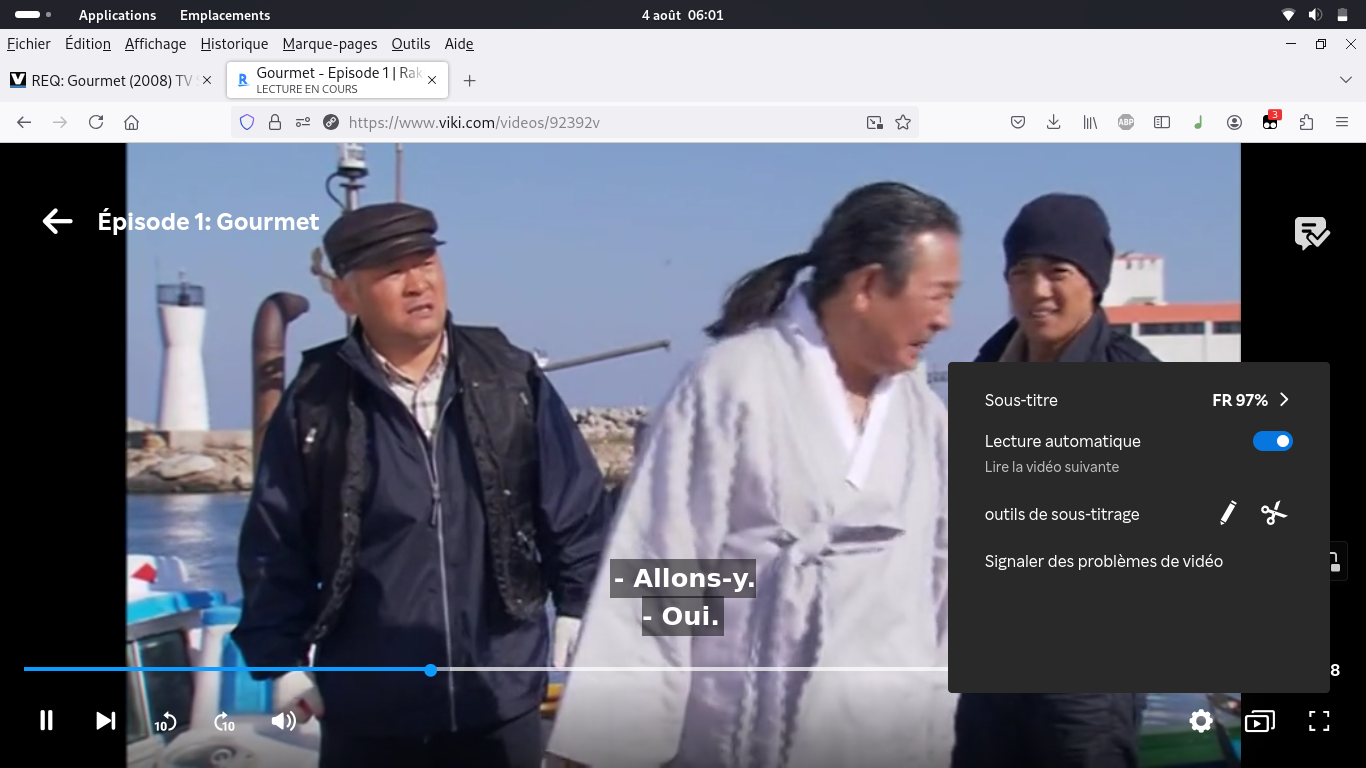
Task: Open the clock showing 4 août 06:01
Action: tap(683, 15)
